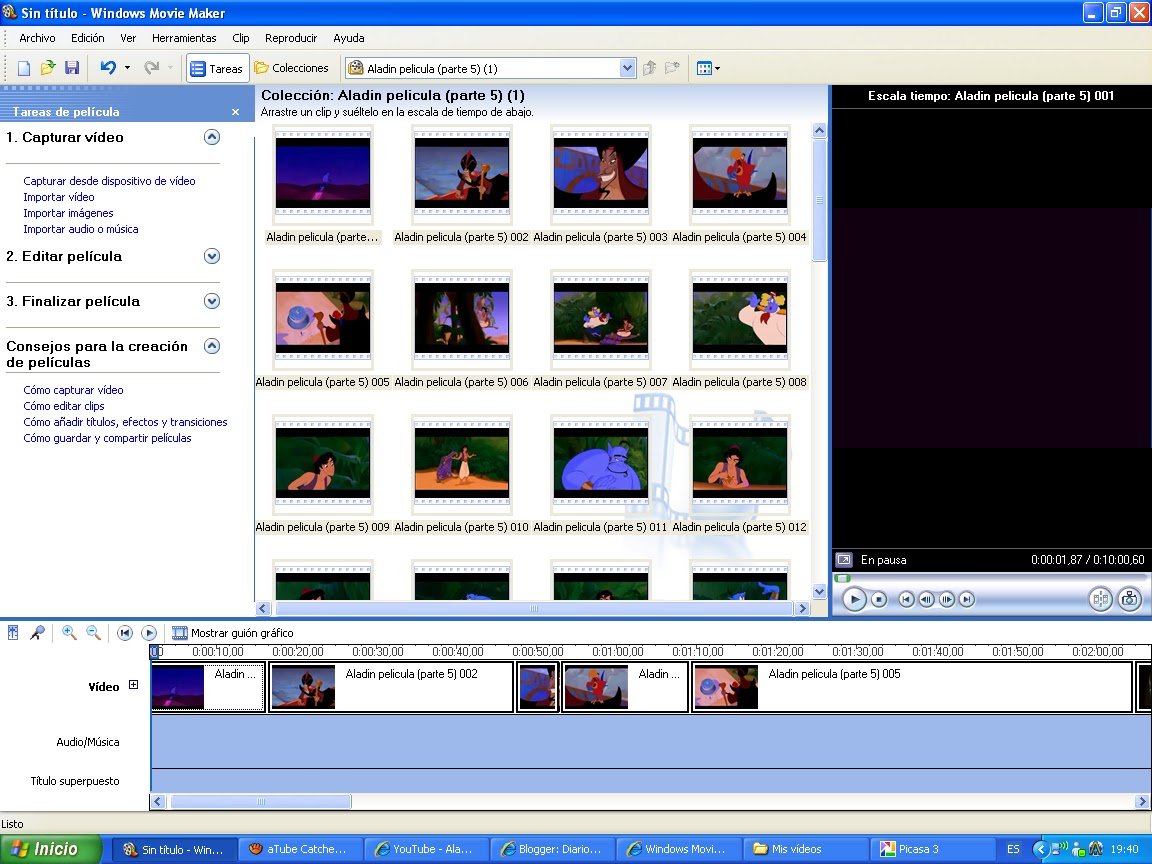Click the New Collection Folder icon
1152x864 pixels.
coord(672,68)
